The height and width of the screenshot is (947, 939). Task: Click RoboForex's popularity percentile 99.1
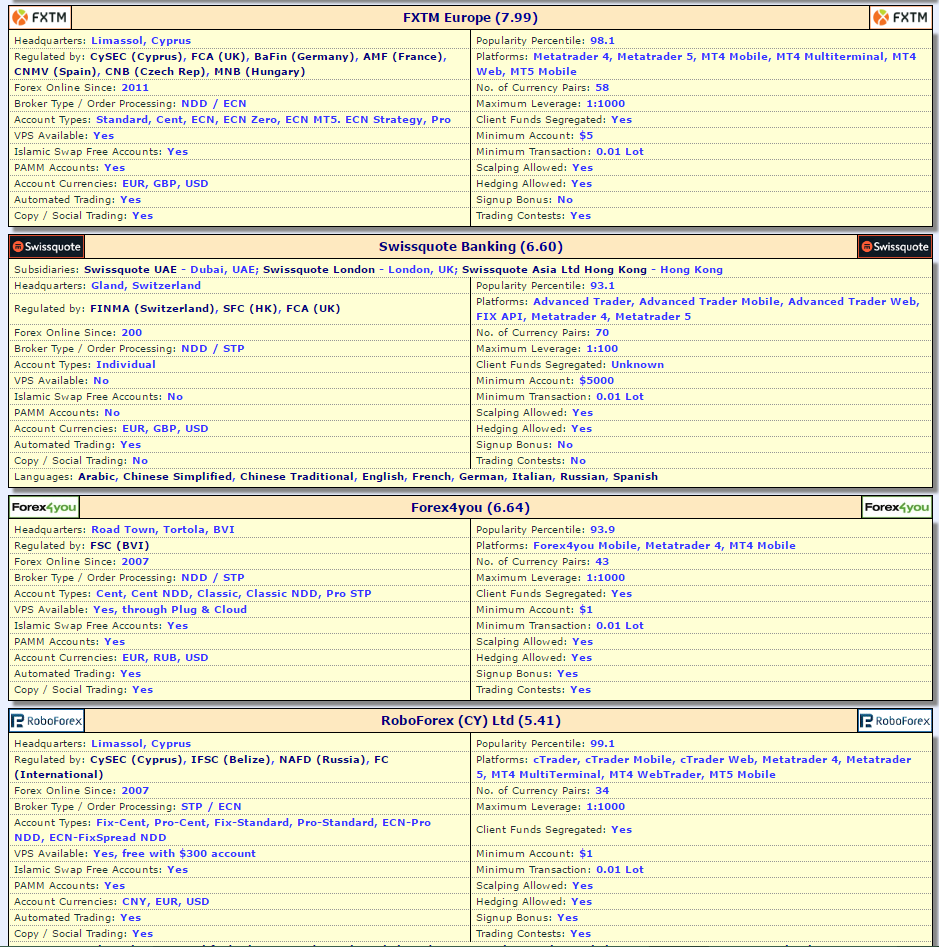(602, 743)
